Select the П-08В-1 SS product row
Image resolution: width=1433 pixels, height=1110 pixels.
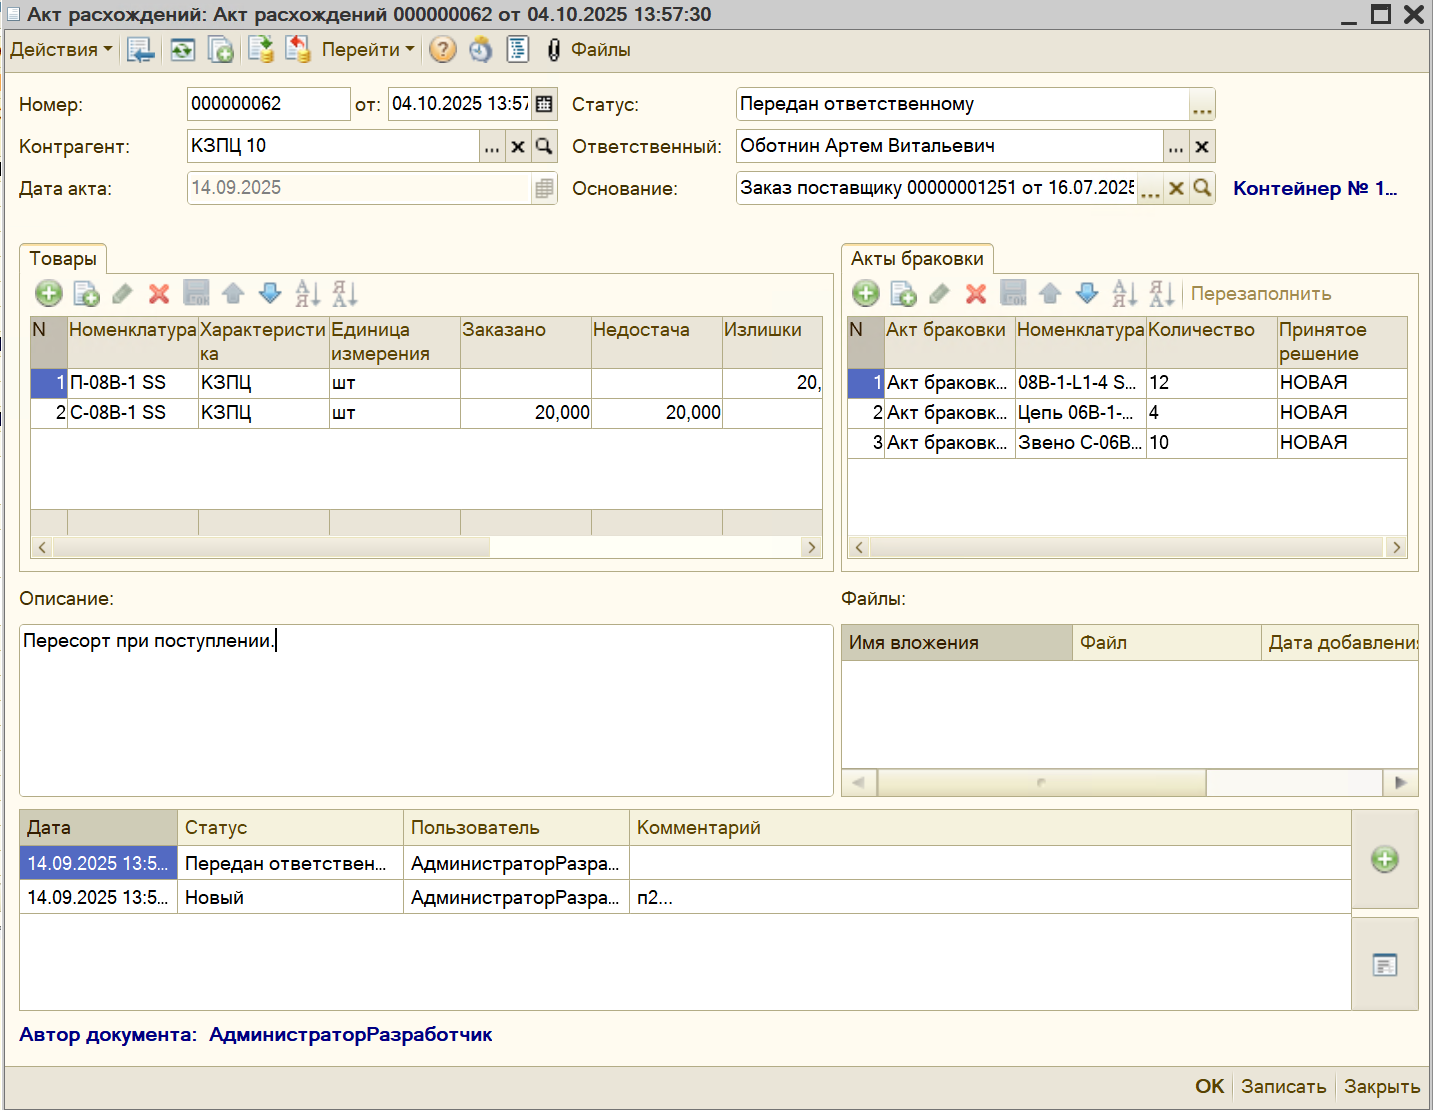click(426, 383)
